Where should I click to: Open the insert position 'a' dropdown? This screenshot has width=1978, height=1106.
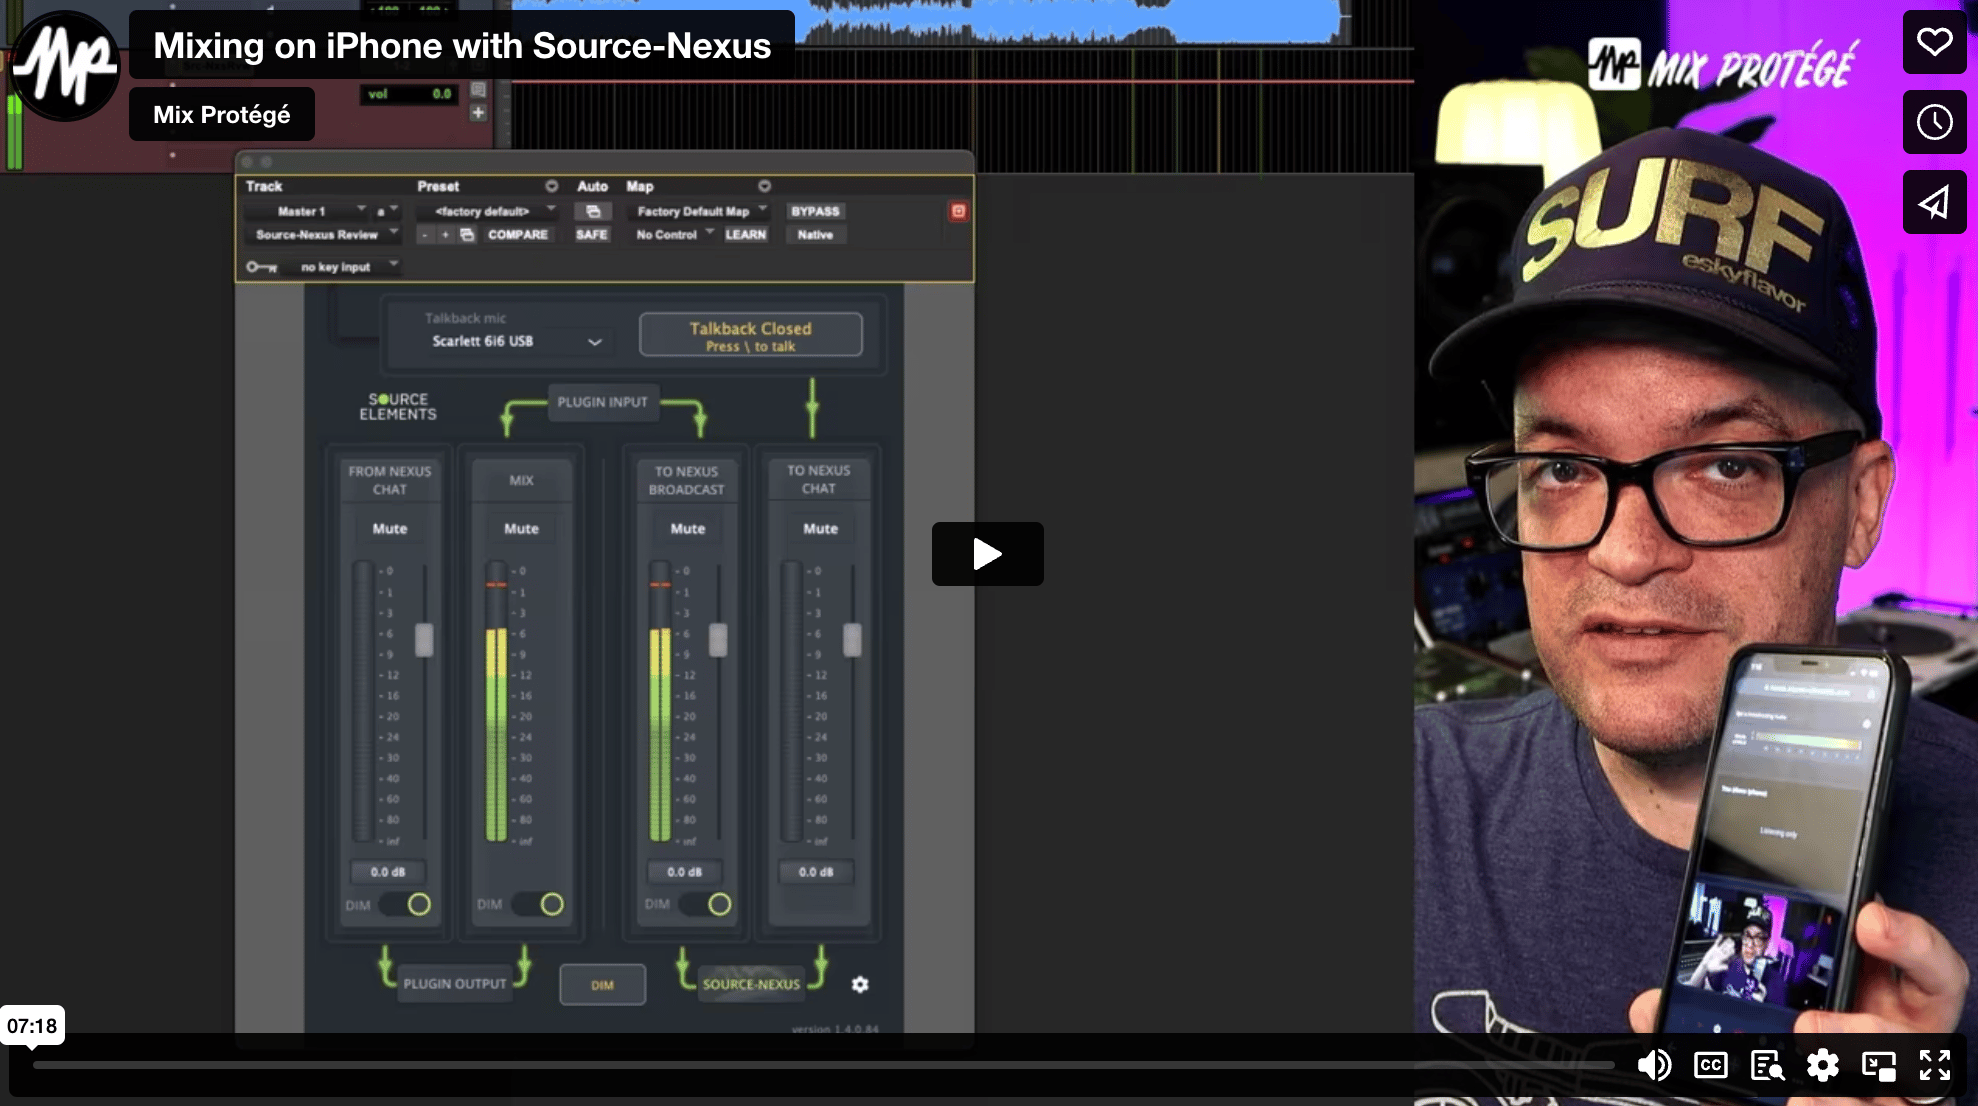tap(386, 211)
